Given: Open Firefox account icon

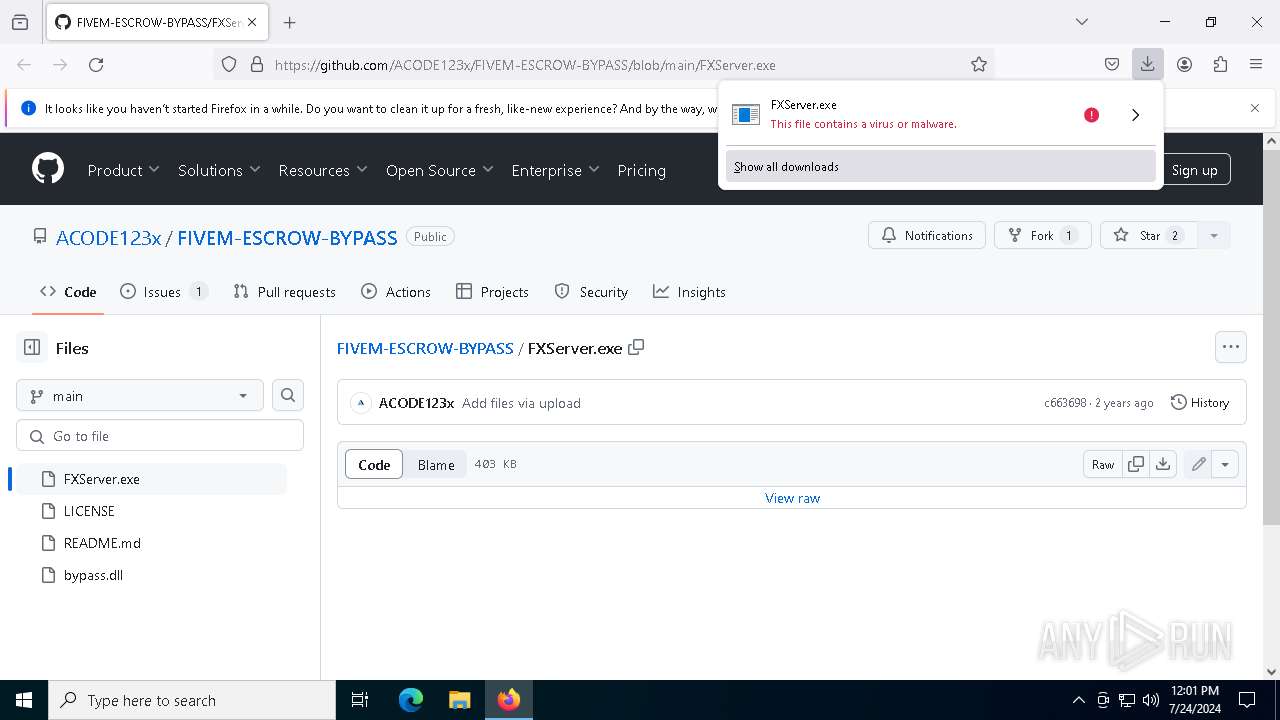Looking at the screenshot, I should (x=1184, y=64).
